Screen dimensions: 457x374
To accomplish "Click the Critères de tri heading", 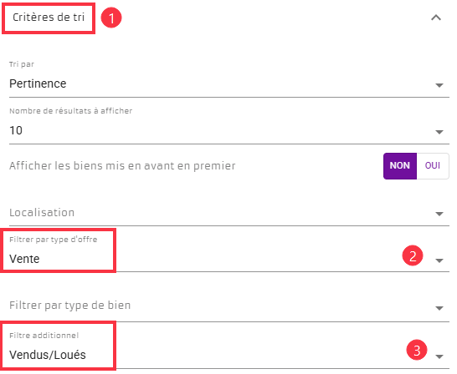I will click(49, 17).
